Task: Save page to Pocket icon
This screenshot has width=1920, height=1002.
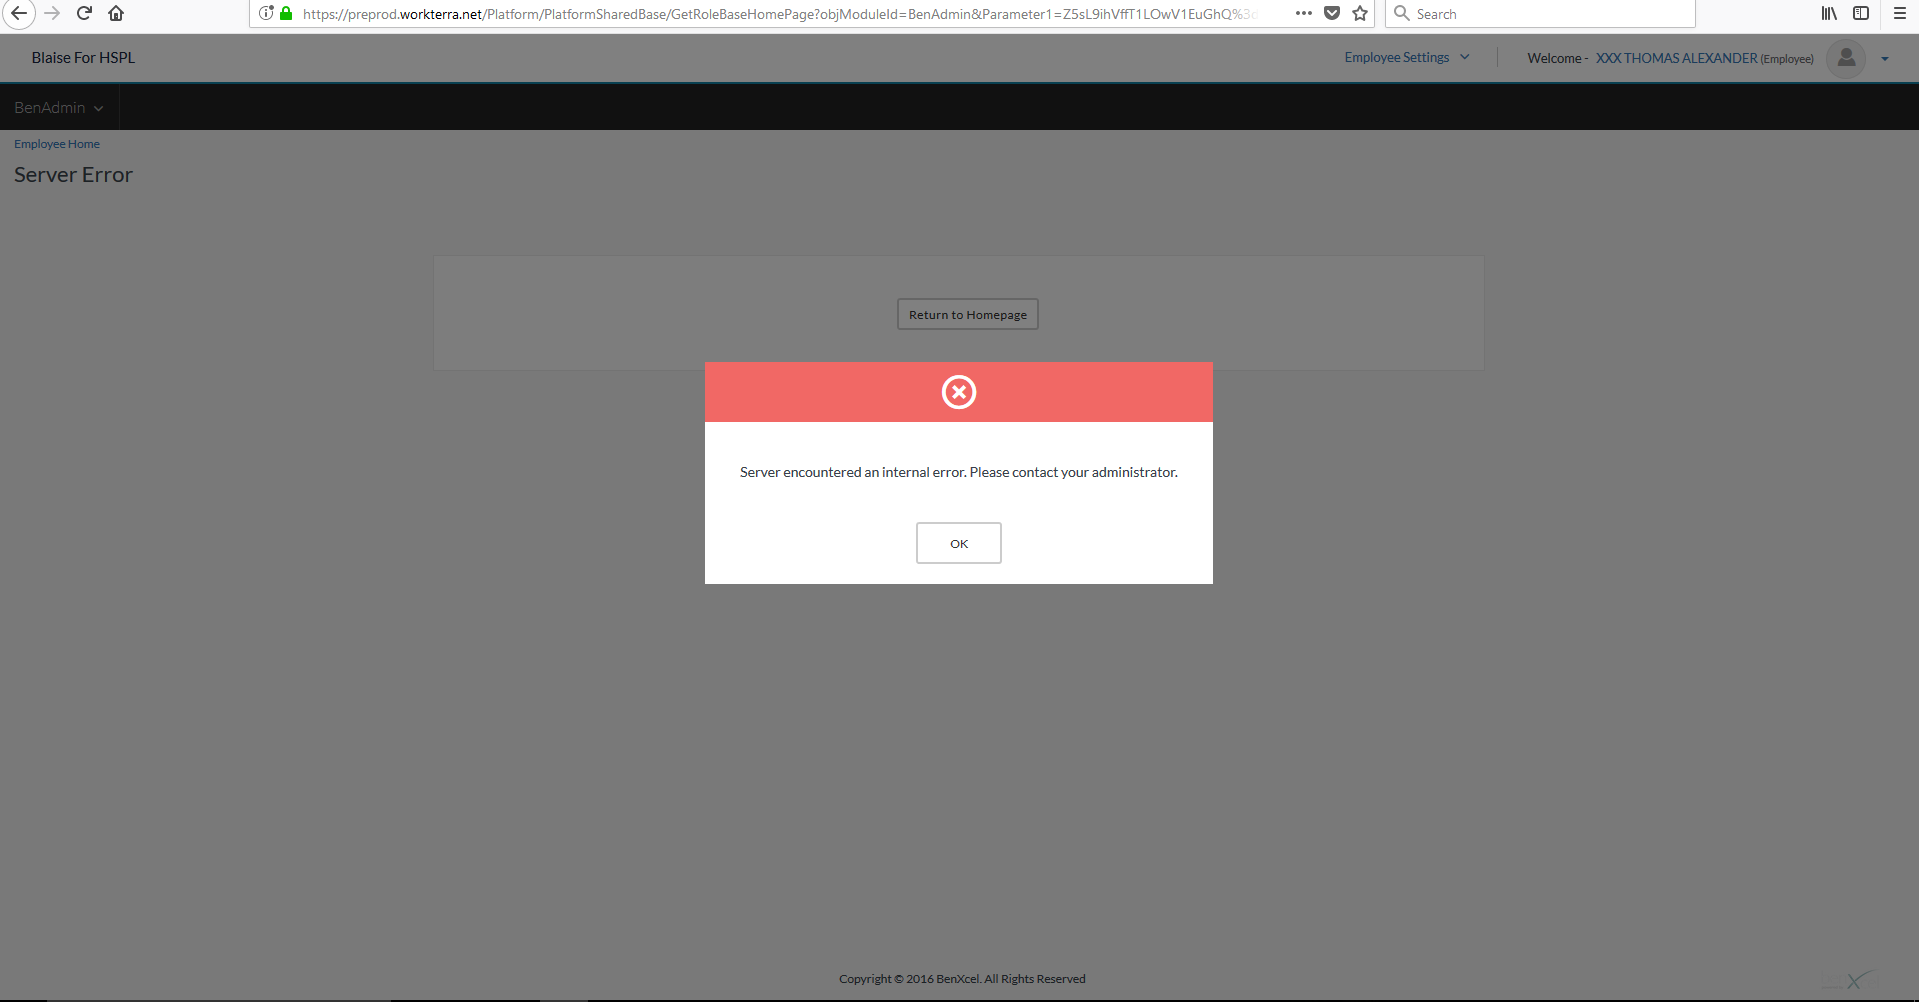Action: [x=1332, y=13]
